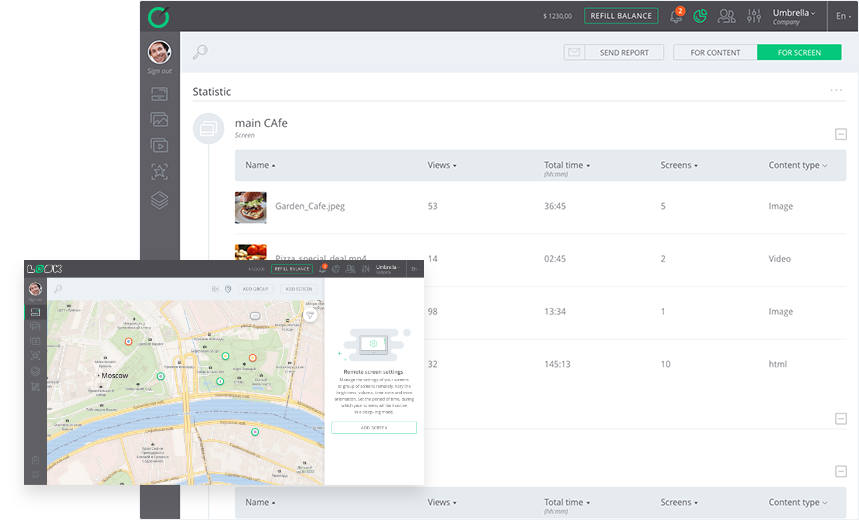859x520 pixels.
Task: Open the Umbrella company dropdown
Action: [794, 16]
